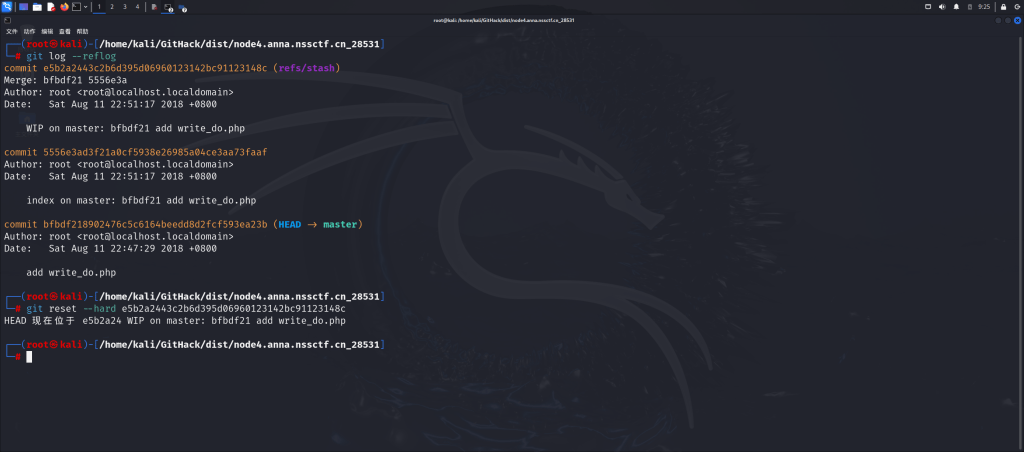Select the document window taskbar button
1024x452 pixels.
click(154, 7)
